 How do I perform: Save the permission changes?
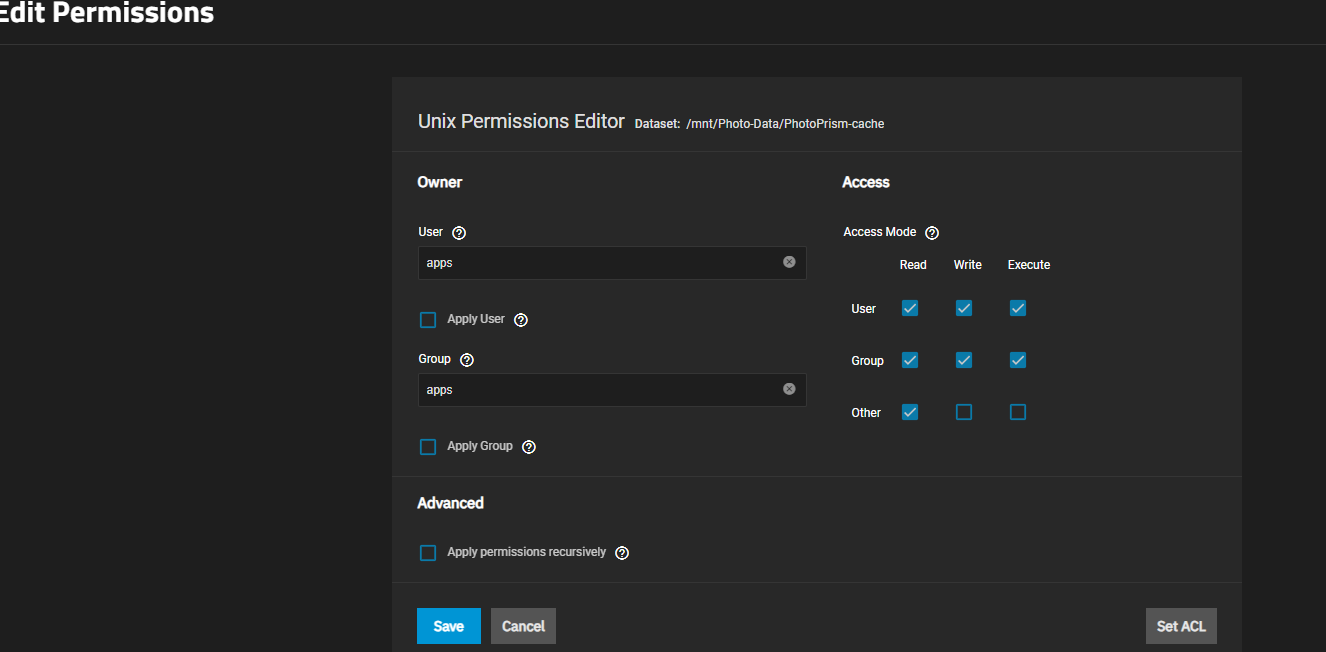[x=448, y=626]
